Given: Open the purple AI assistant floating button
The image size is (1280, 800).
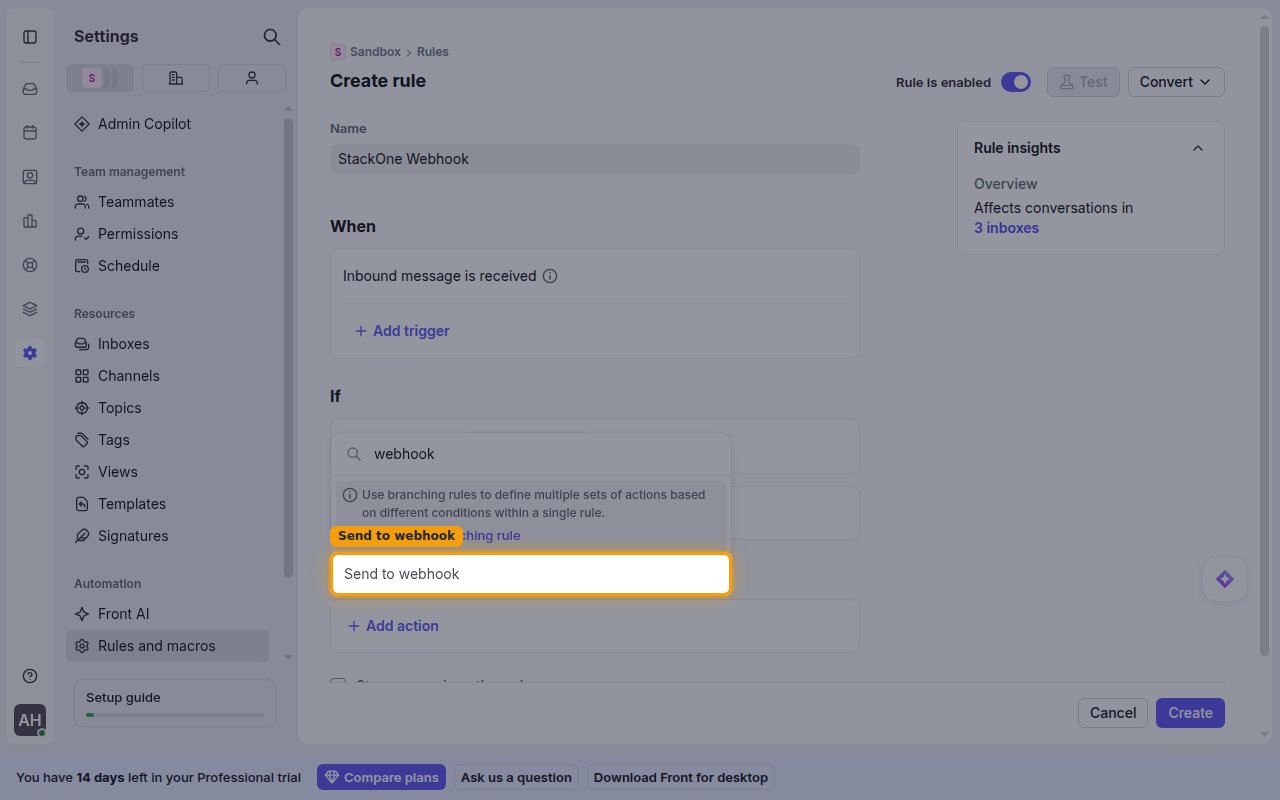Looking at the screenshot, I should point(1225,579).
